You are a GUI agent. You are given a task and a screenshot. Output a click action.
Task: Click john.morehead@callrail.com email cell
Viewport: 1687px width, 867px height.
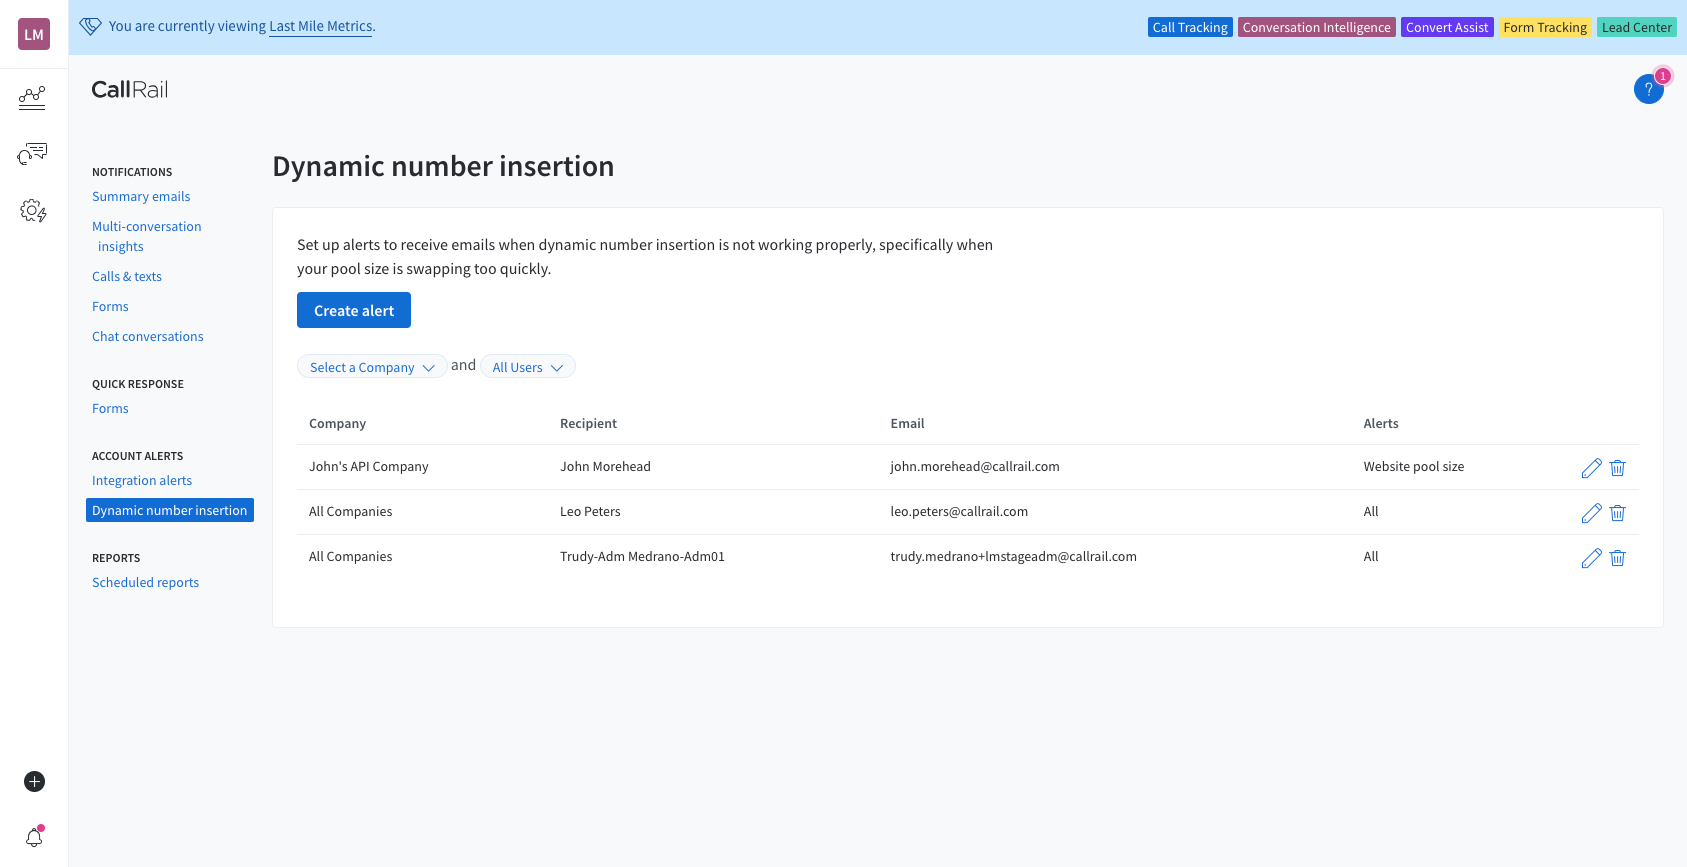[975, 467]
